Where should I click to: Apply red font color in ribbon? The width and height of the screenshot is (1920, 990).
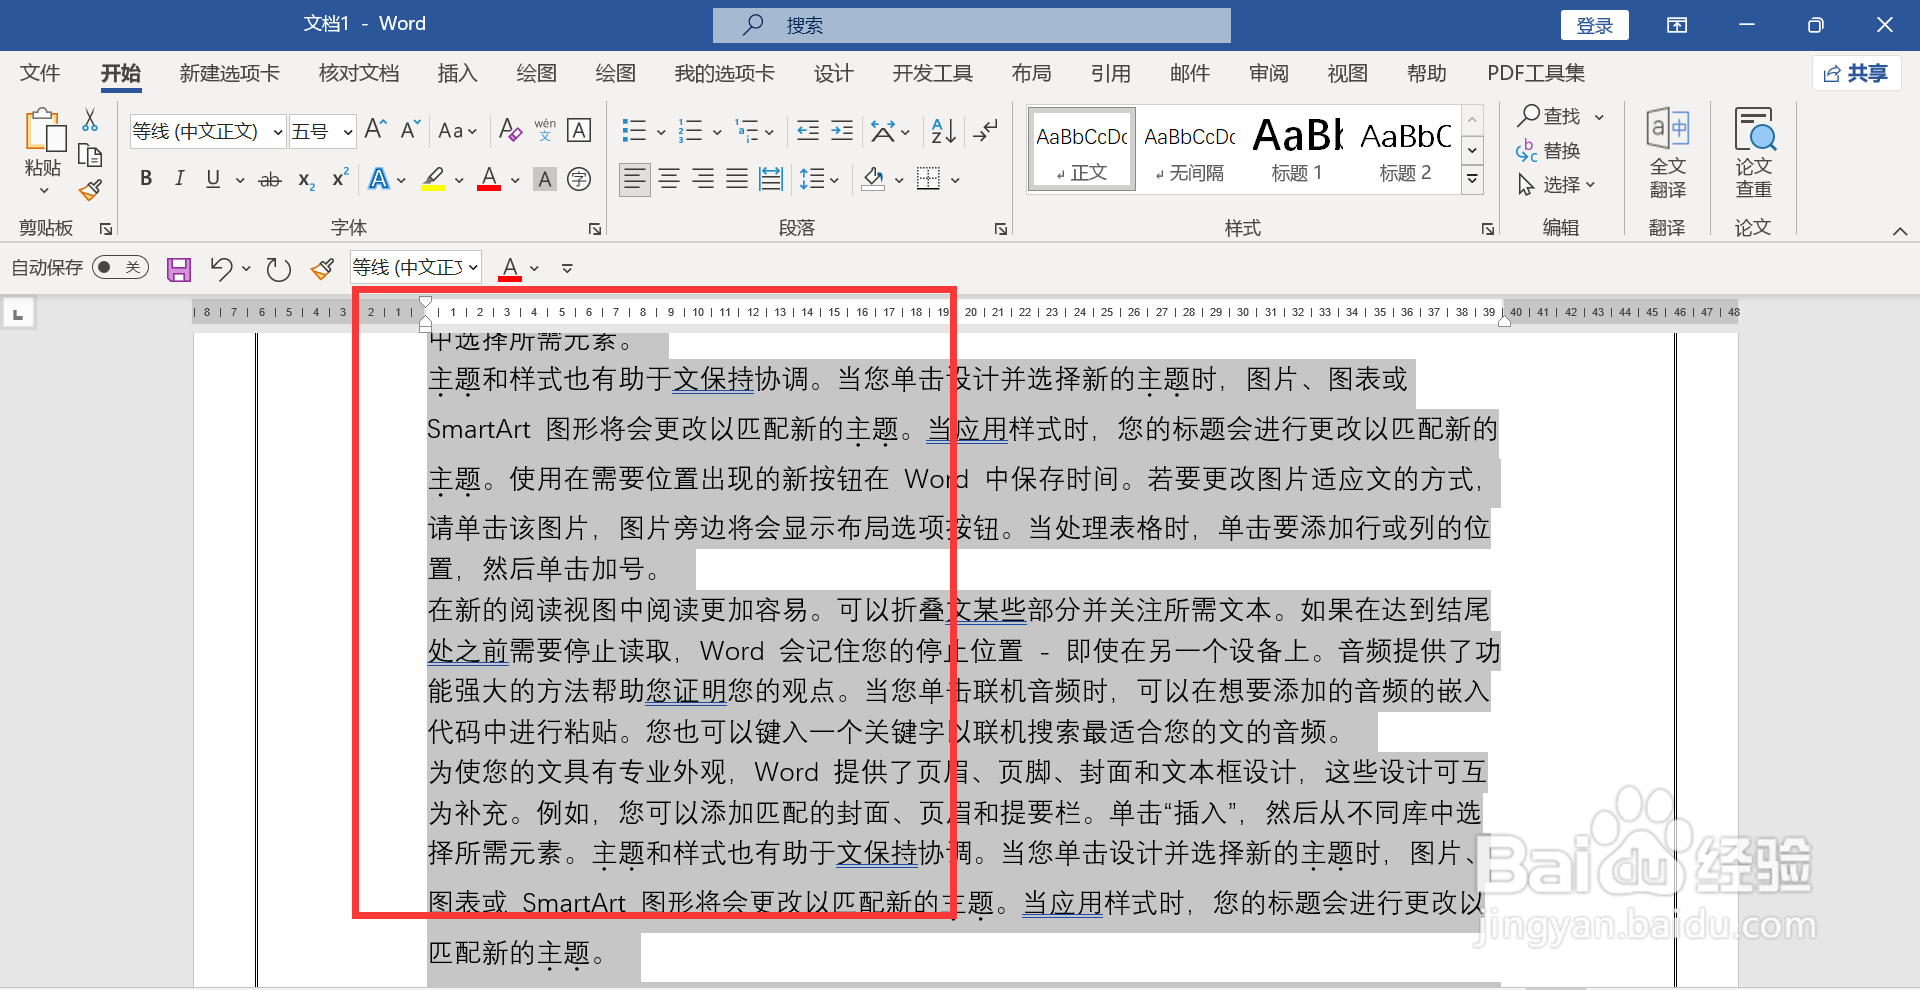pyautogui.click(x=489, y=179)
